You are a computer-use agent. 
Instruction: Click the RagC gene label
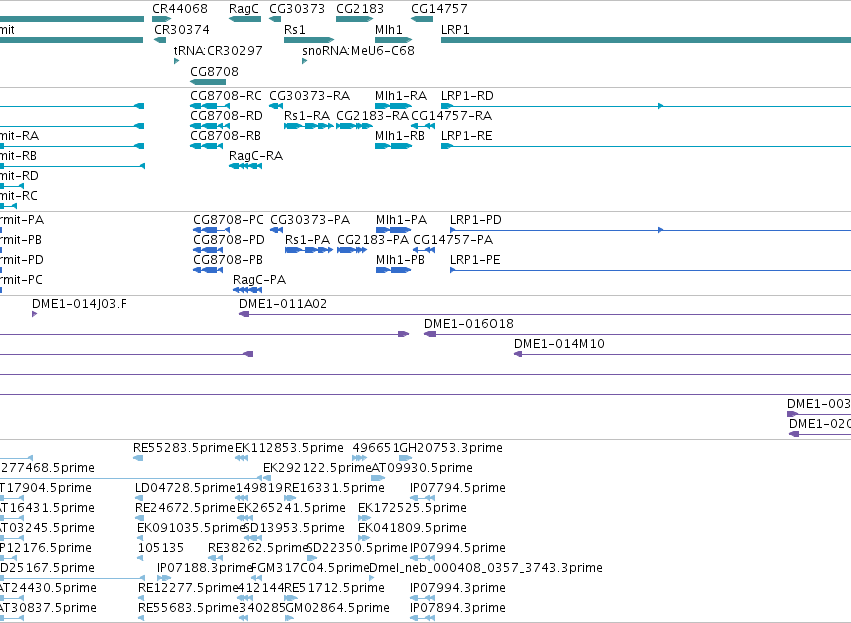coord(244,9)
